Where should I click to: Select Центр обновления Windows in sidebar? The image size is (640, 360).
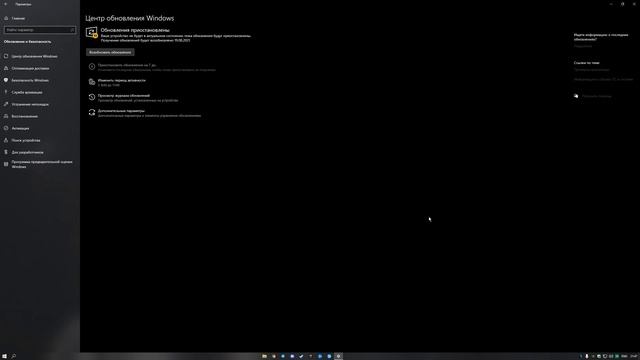tap(31, 56)
